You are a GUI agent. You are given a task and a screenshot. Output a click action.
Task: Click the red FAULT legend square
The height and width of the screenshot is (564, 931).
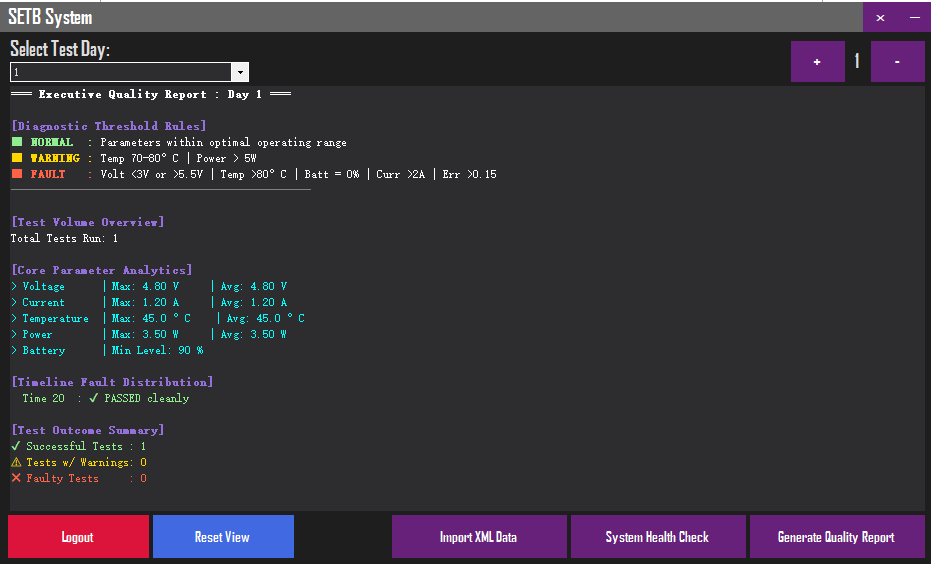pyautogui.click(x=17, y=174)
